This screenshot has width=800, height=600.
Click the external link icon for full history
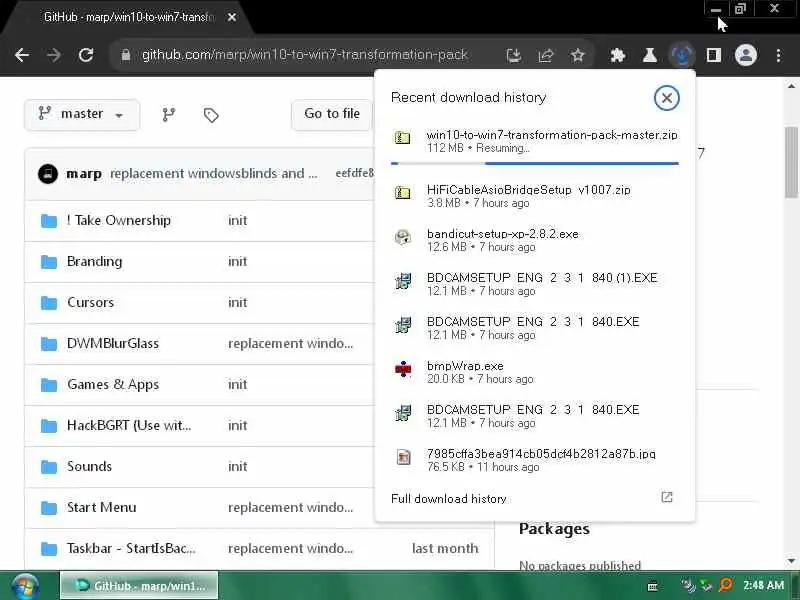[x=666, y=497]
